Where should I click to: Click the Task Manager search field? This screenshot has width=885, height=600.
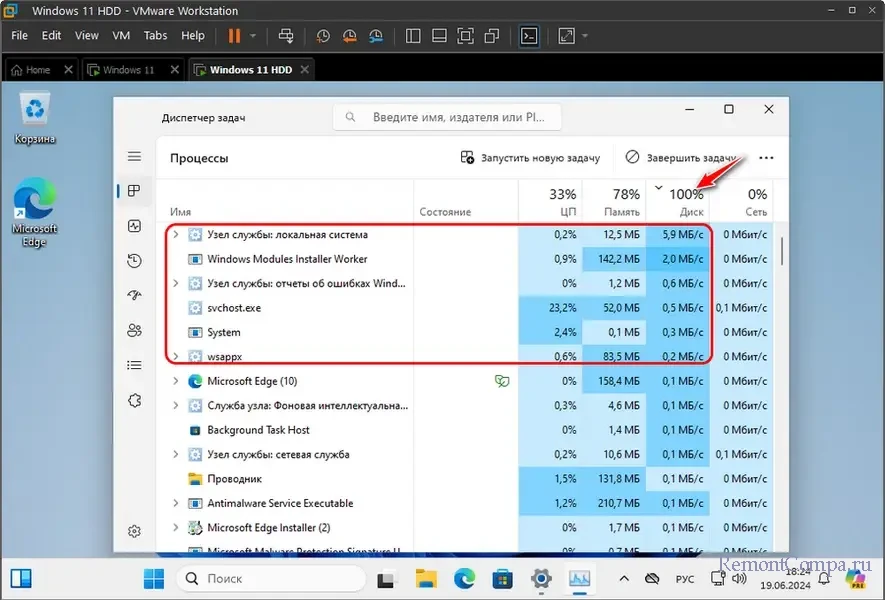446,117
